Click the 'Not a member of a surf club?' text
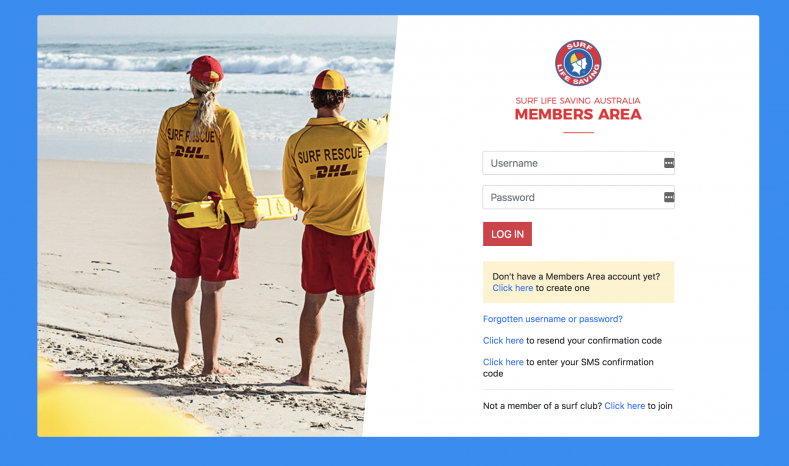 tap(542, 406)
